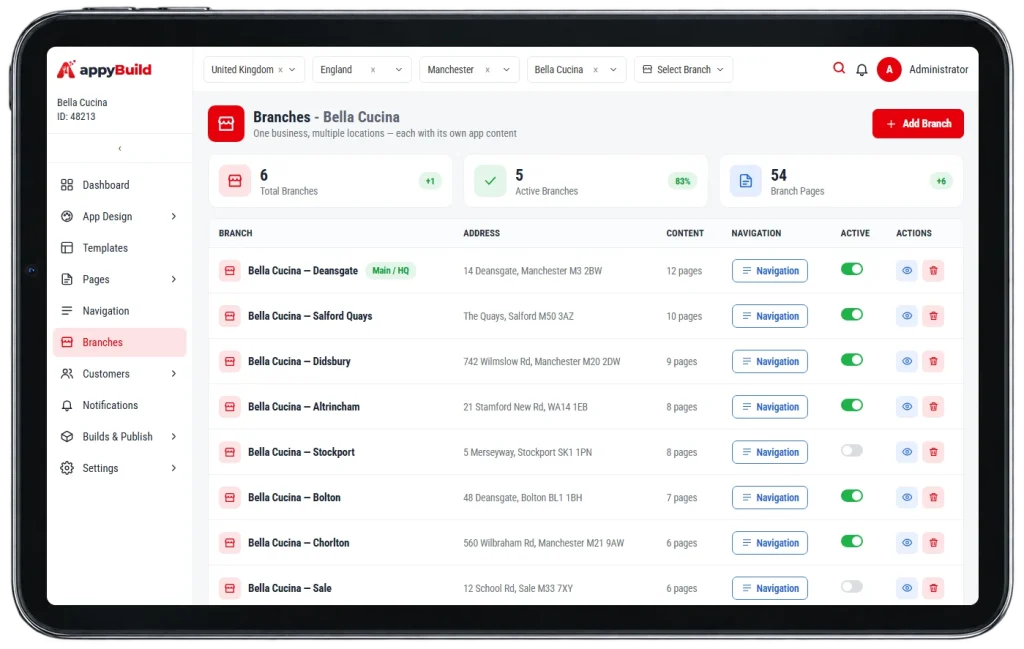Go to Dashboard in the sidebar
1024x649 pixels.
tap(120, 185)
